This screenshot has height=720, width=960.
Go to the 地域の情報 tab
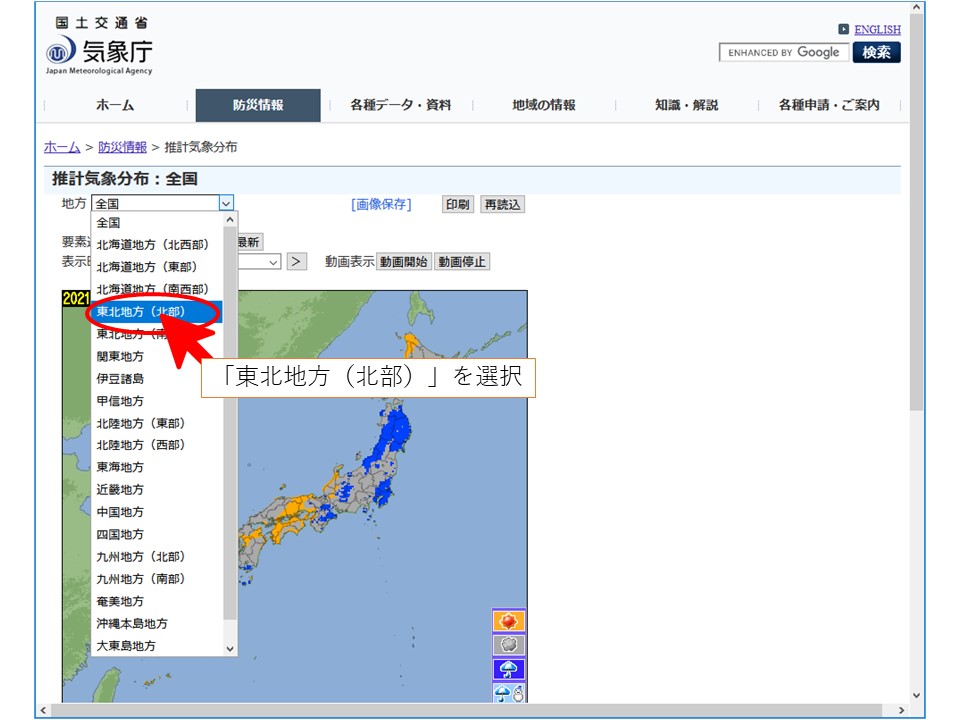click(x=543, y=105)
